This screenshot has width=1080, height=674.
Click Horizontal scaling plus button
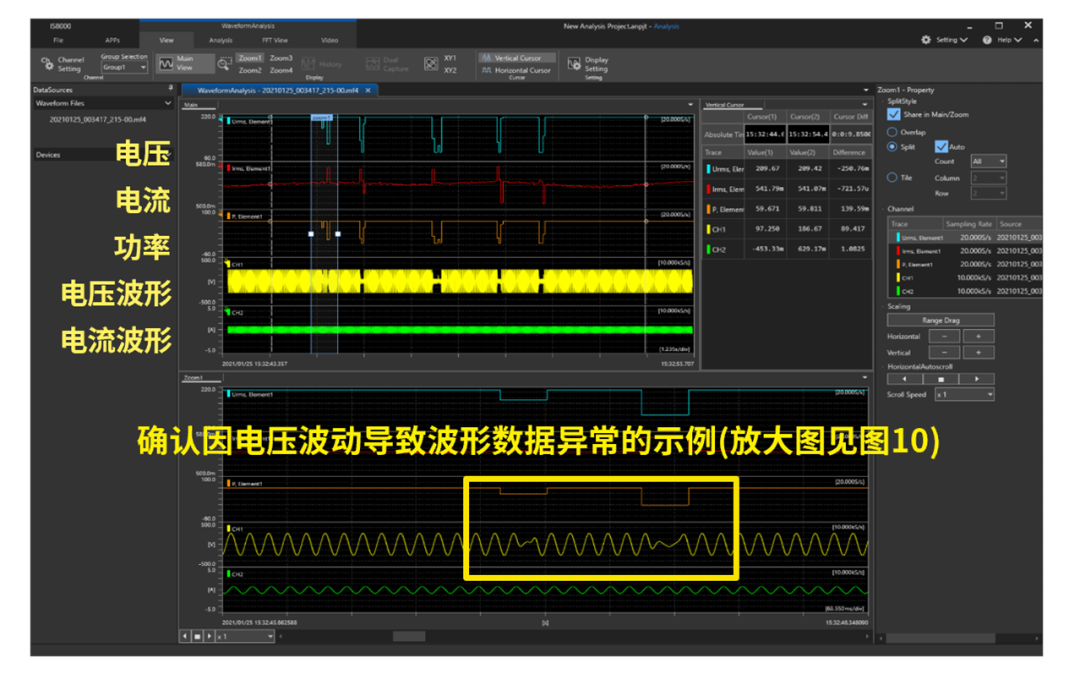point(978,336)
